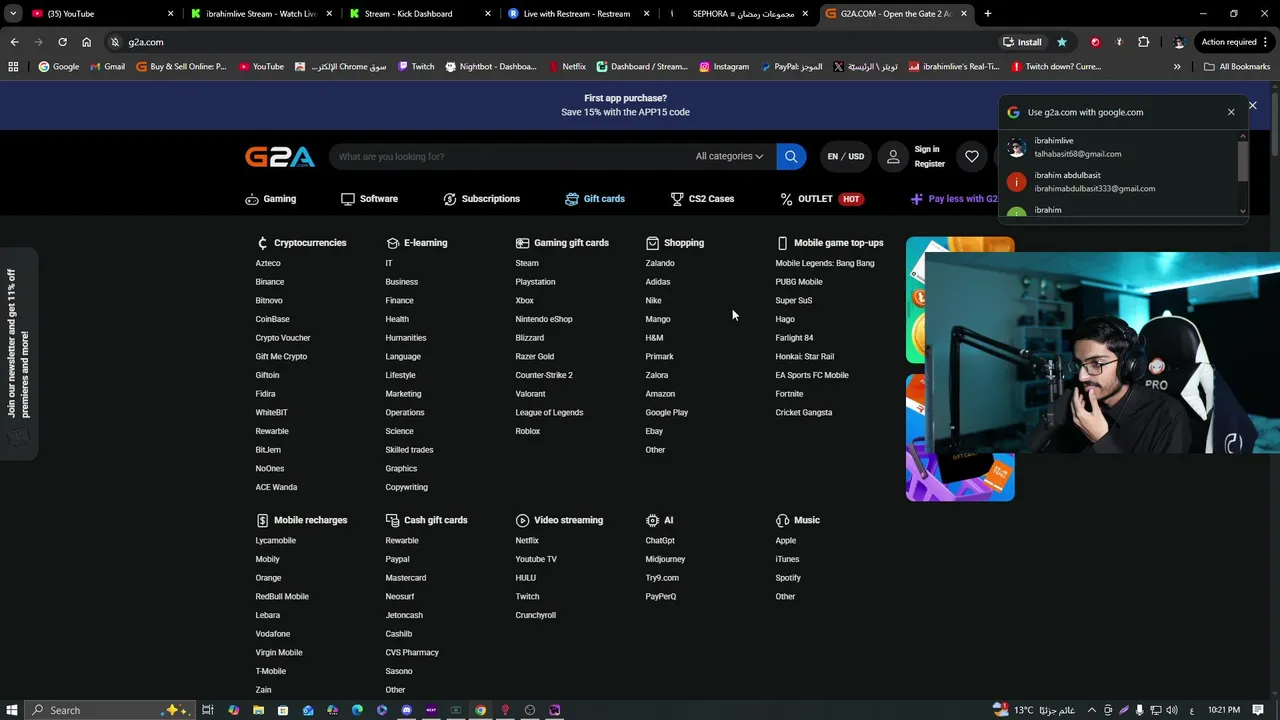The image size is (1280, 720).
Task: Click the Pay less with G2A link
Action: tap(954, 199)
